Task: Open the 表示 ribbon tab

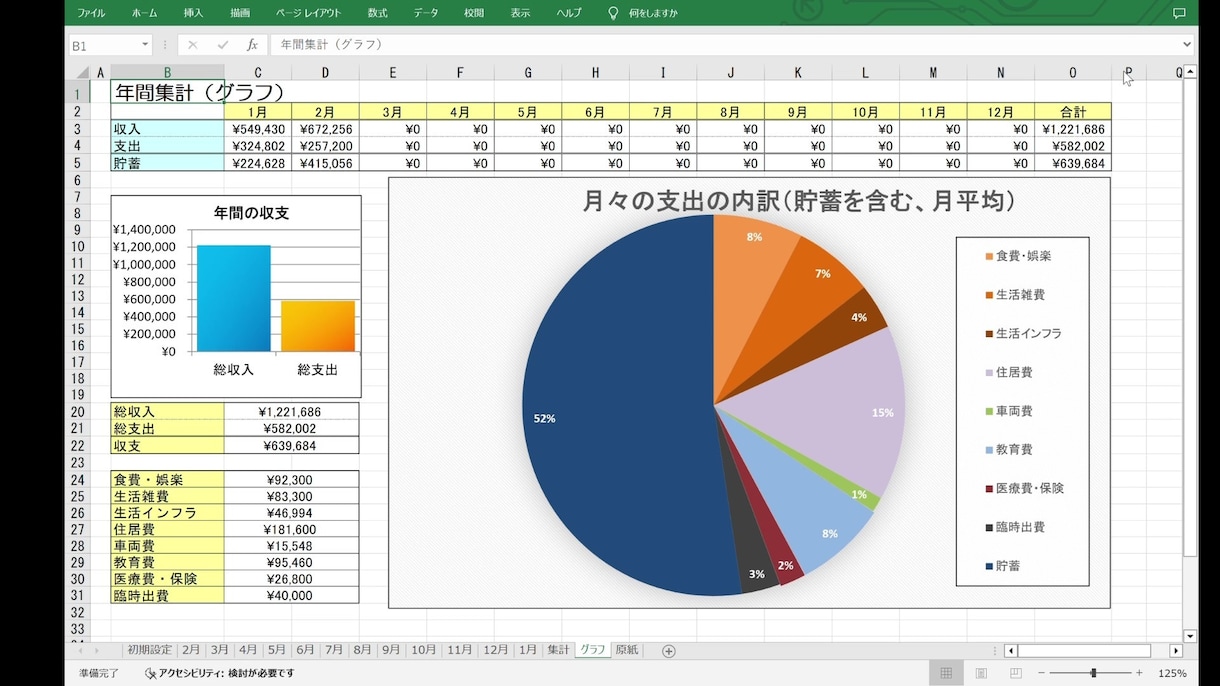Action: click(520, 13)
